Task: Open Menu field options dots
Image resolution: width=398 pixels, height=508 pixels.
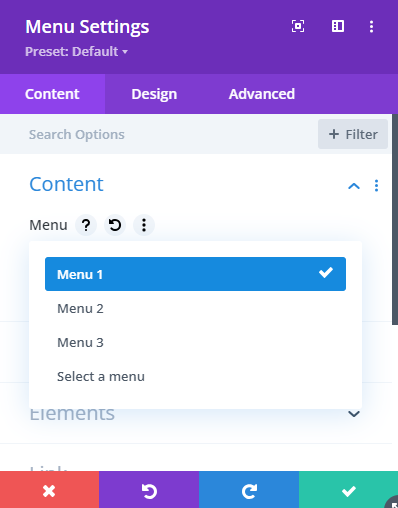Action: 144,225
